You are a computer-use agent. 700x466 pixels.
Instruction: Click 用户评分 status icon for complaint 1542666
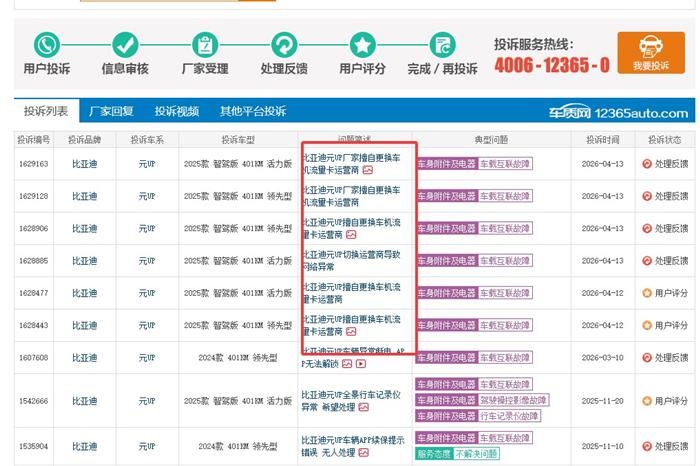[647, 401]
